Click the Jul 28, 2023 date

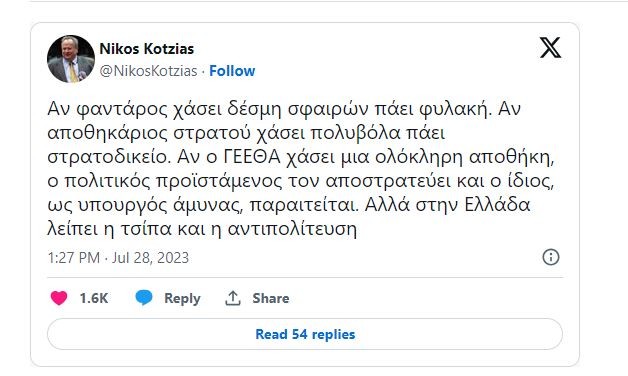(150, 257)
